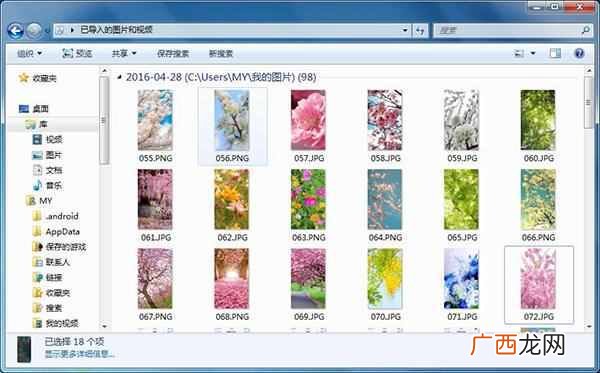Open the address bar history dropdown
The height and width of the screenshot is (373, 600).
pyautogui.click(x=405, y=30)
